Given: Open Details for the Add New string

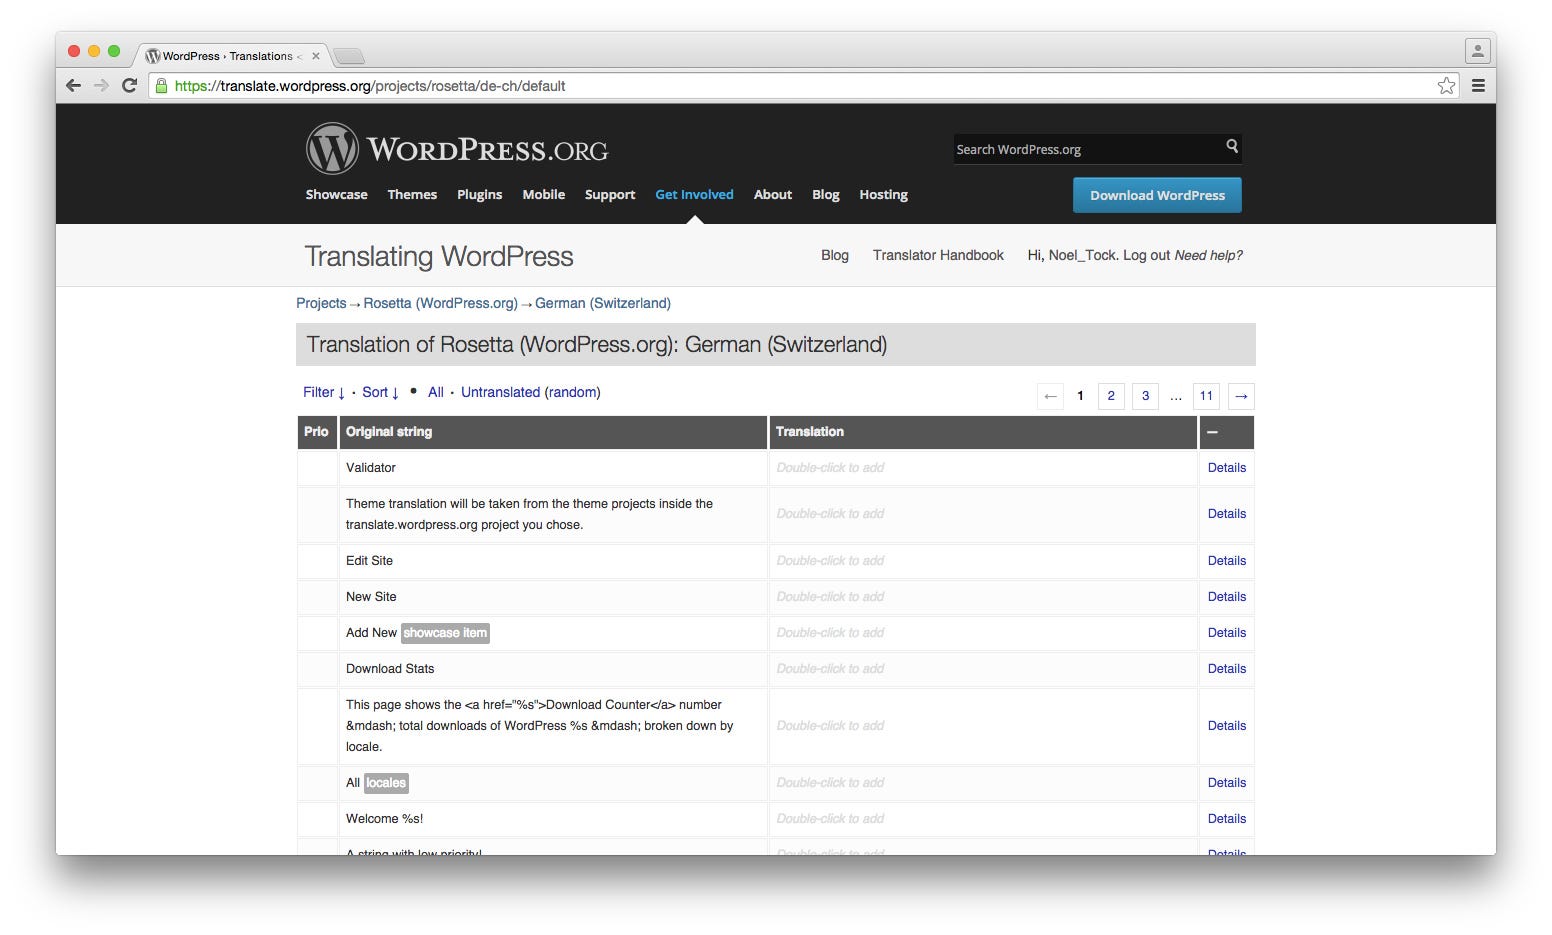Looking at the screenshot, I should (1227, 632).
